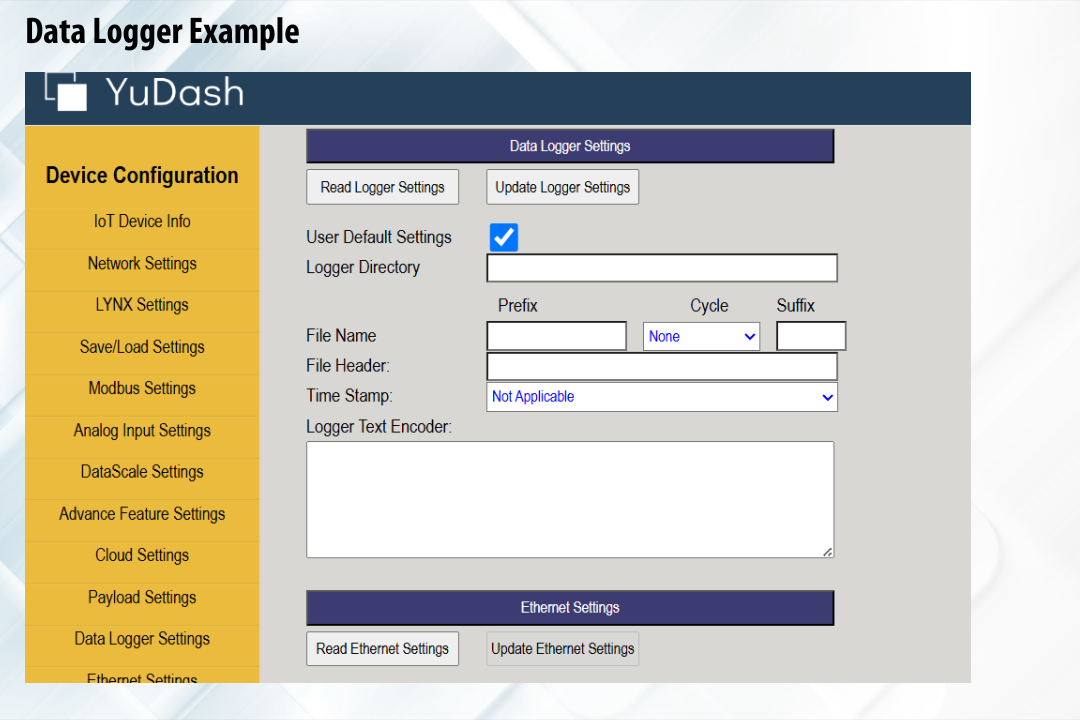Open Analog Input Settings page
The height and width of the screenshot is (720, 1080).
click(142, 431)
